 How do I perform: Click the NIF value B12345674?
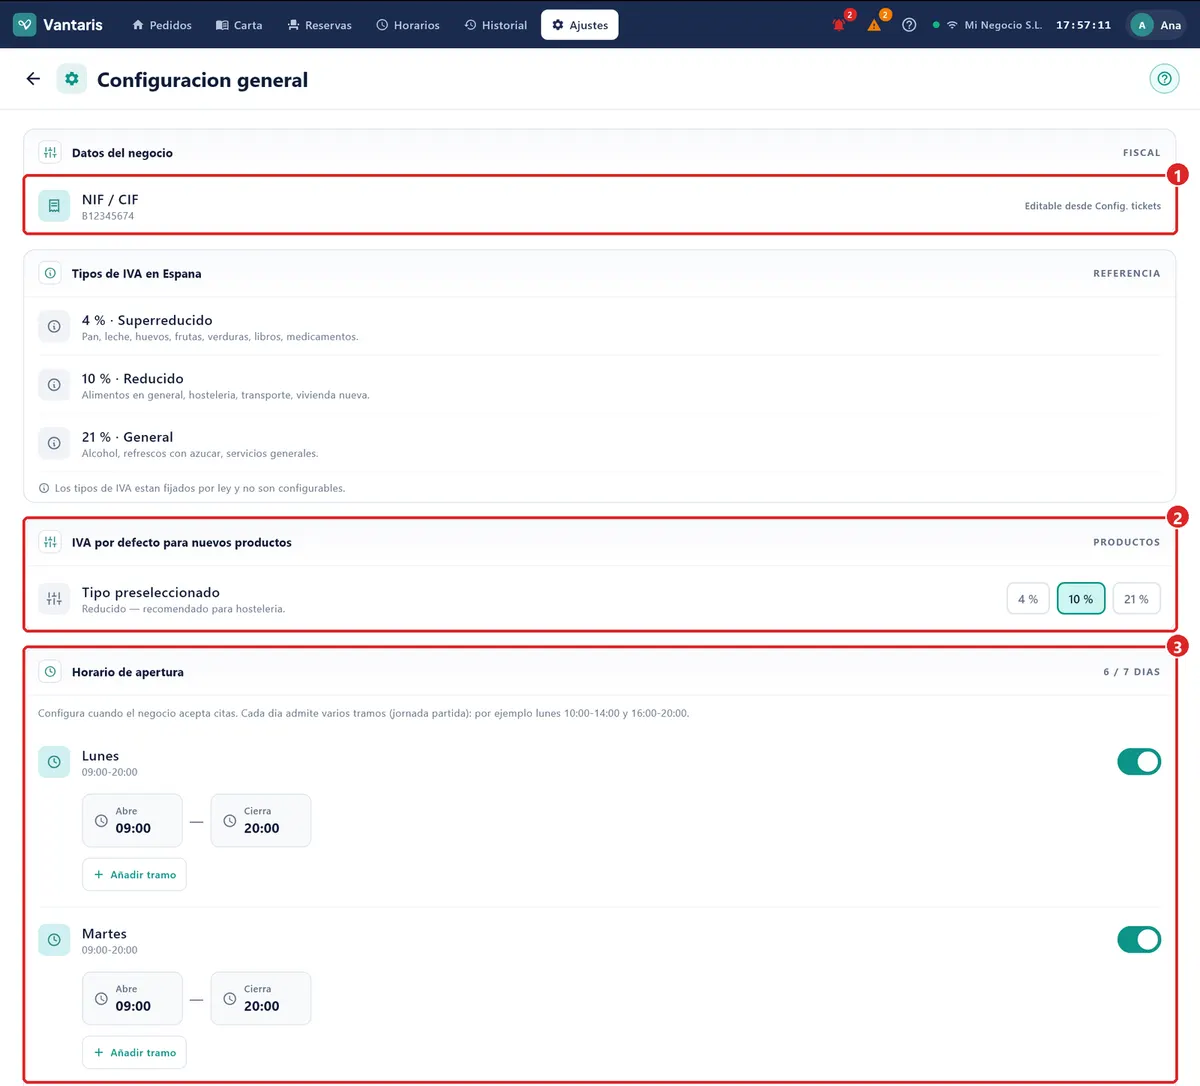(x=108, y=216)
